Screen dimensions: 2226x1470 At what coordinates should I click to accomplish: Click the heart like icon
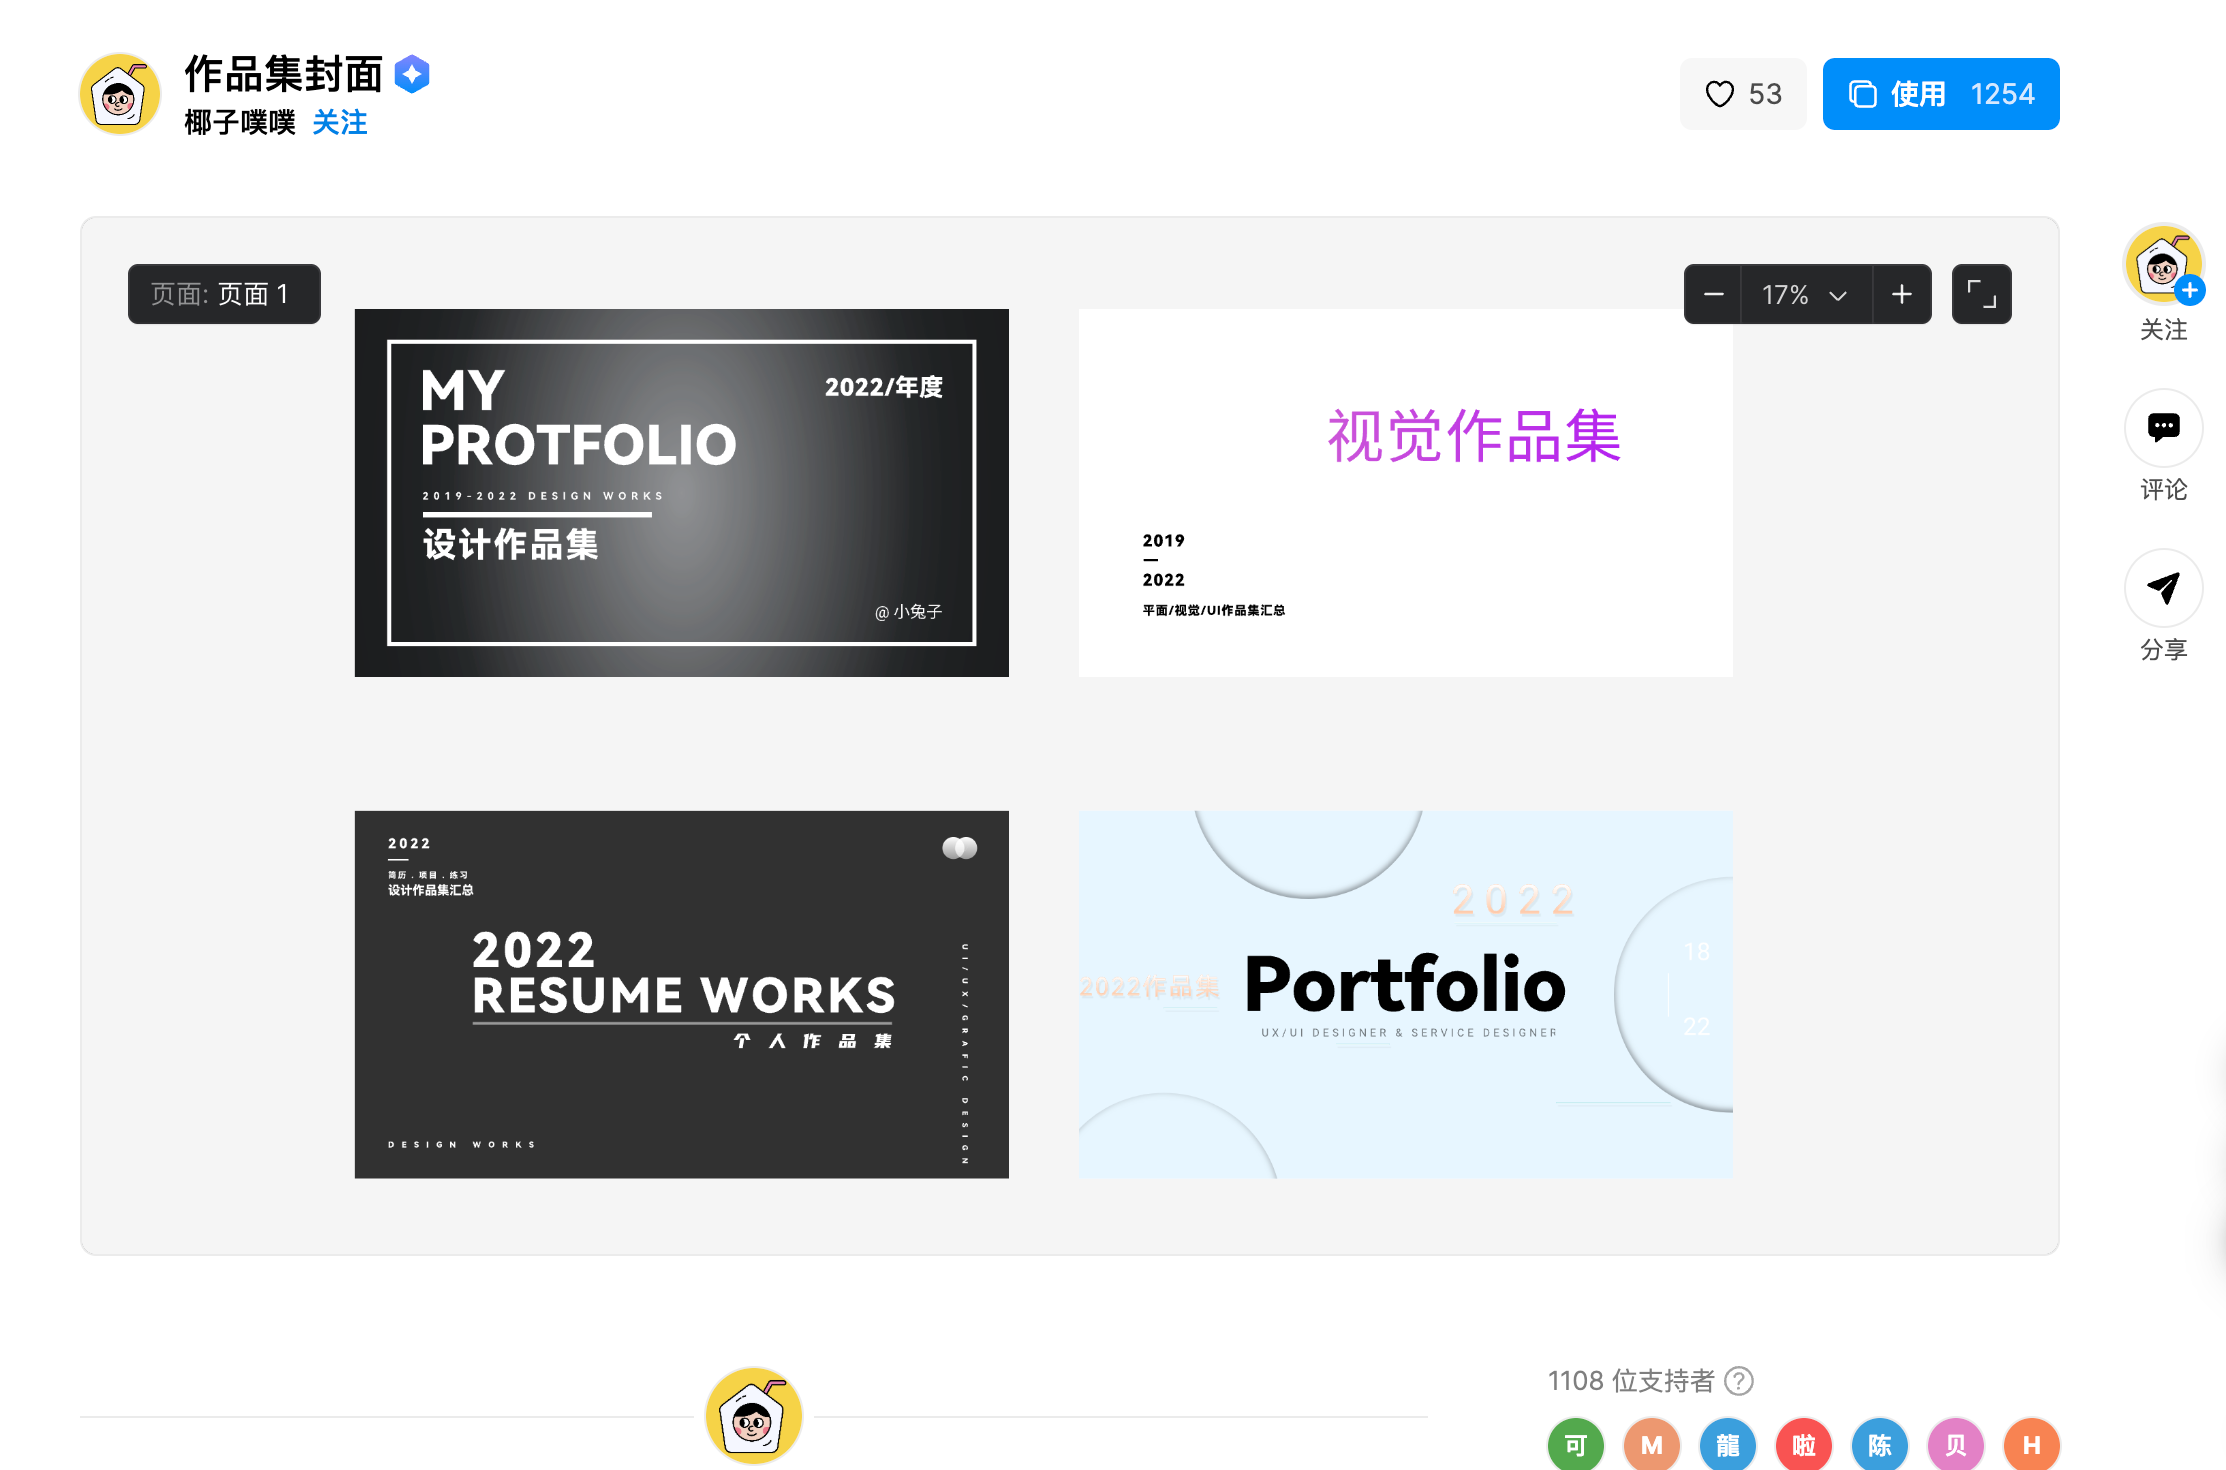[1719, 94]
